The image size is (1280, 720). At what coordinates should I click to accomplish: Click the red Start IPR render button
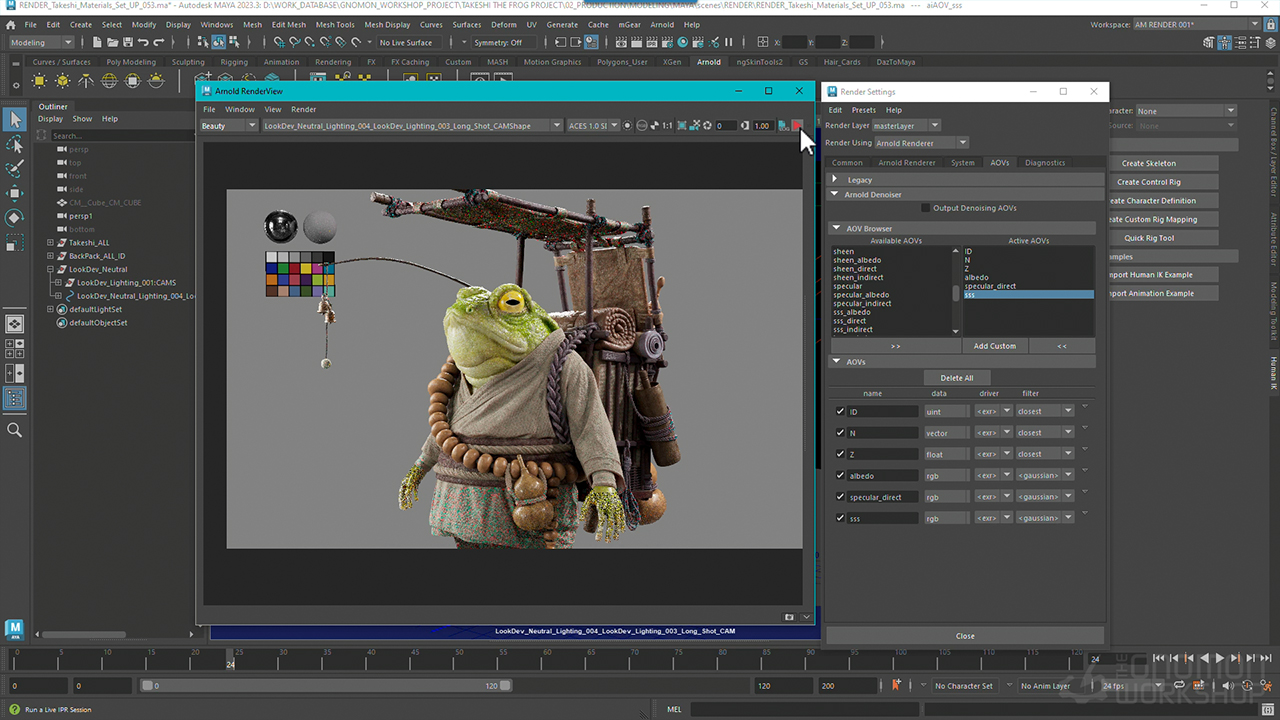(x=797, y=126)
